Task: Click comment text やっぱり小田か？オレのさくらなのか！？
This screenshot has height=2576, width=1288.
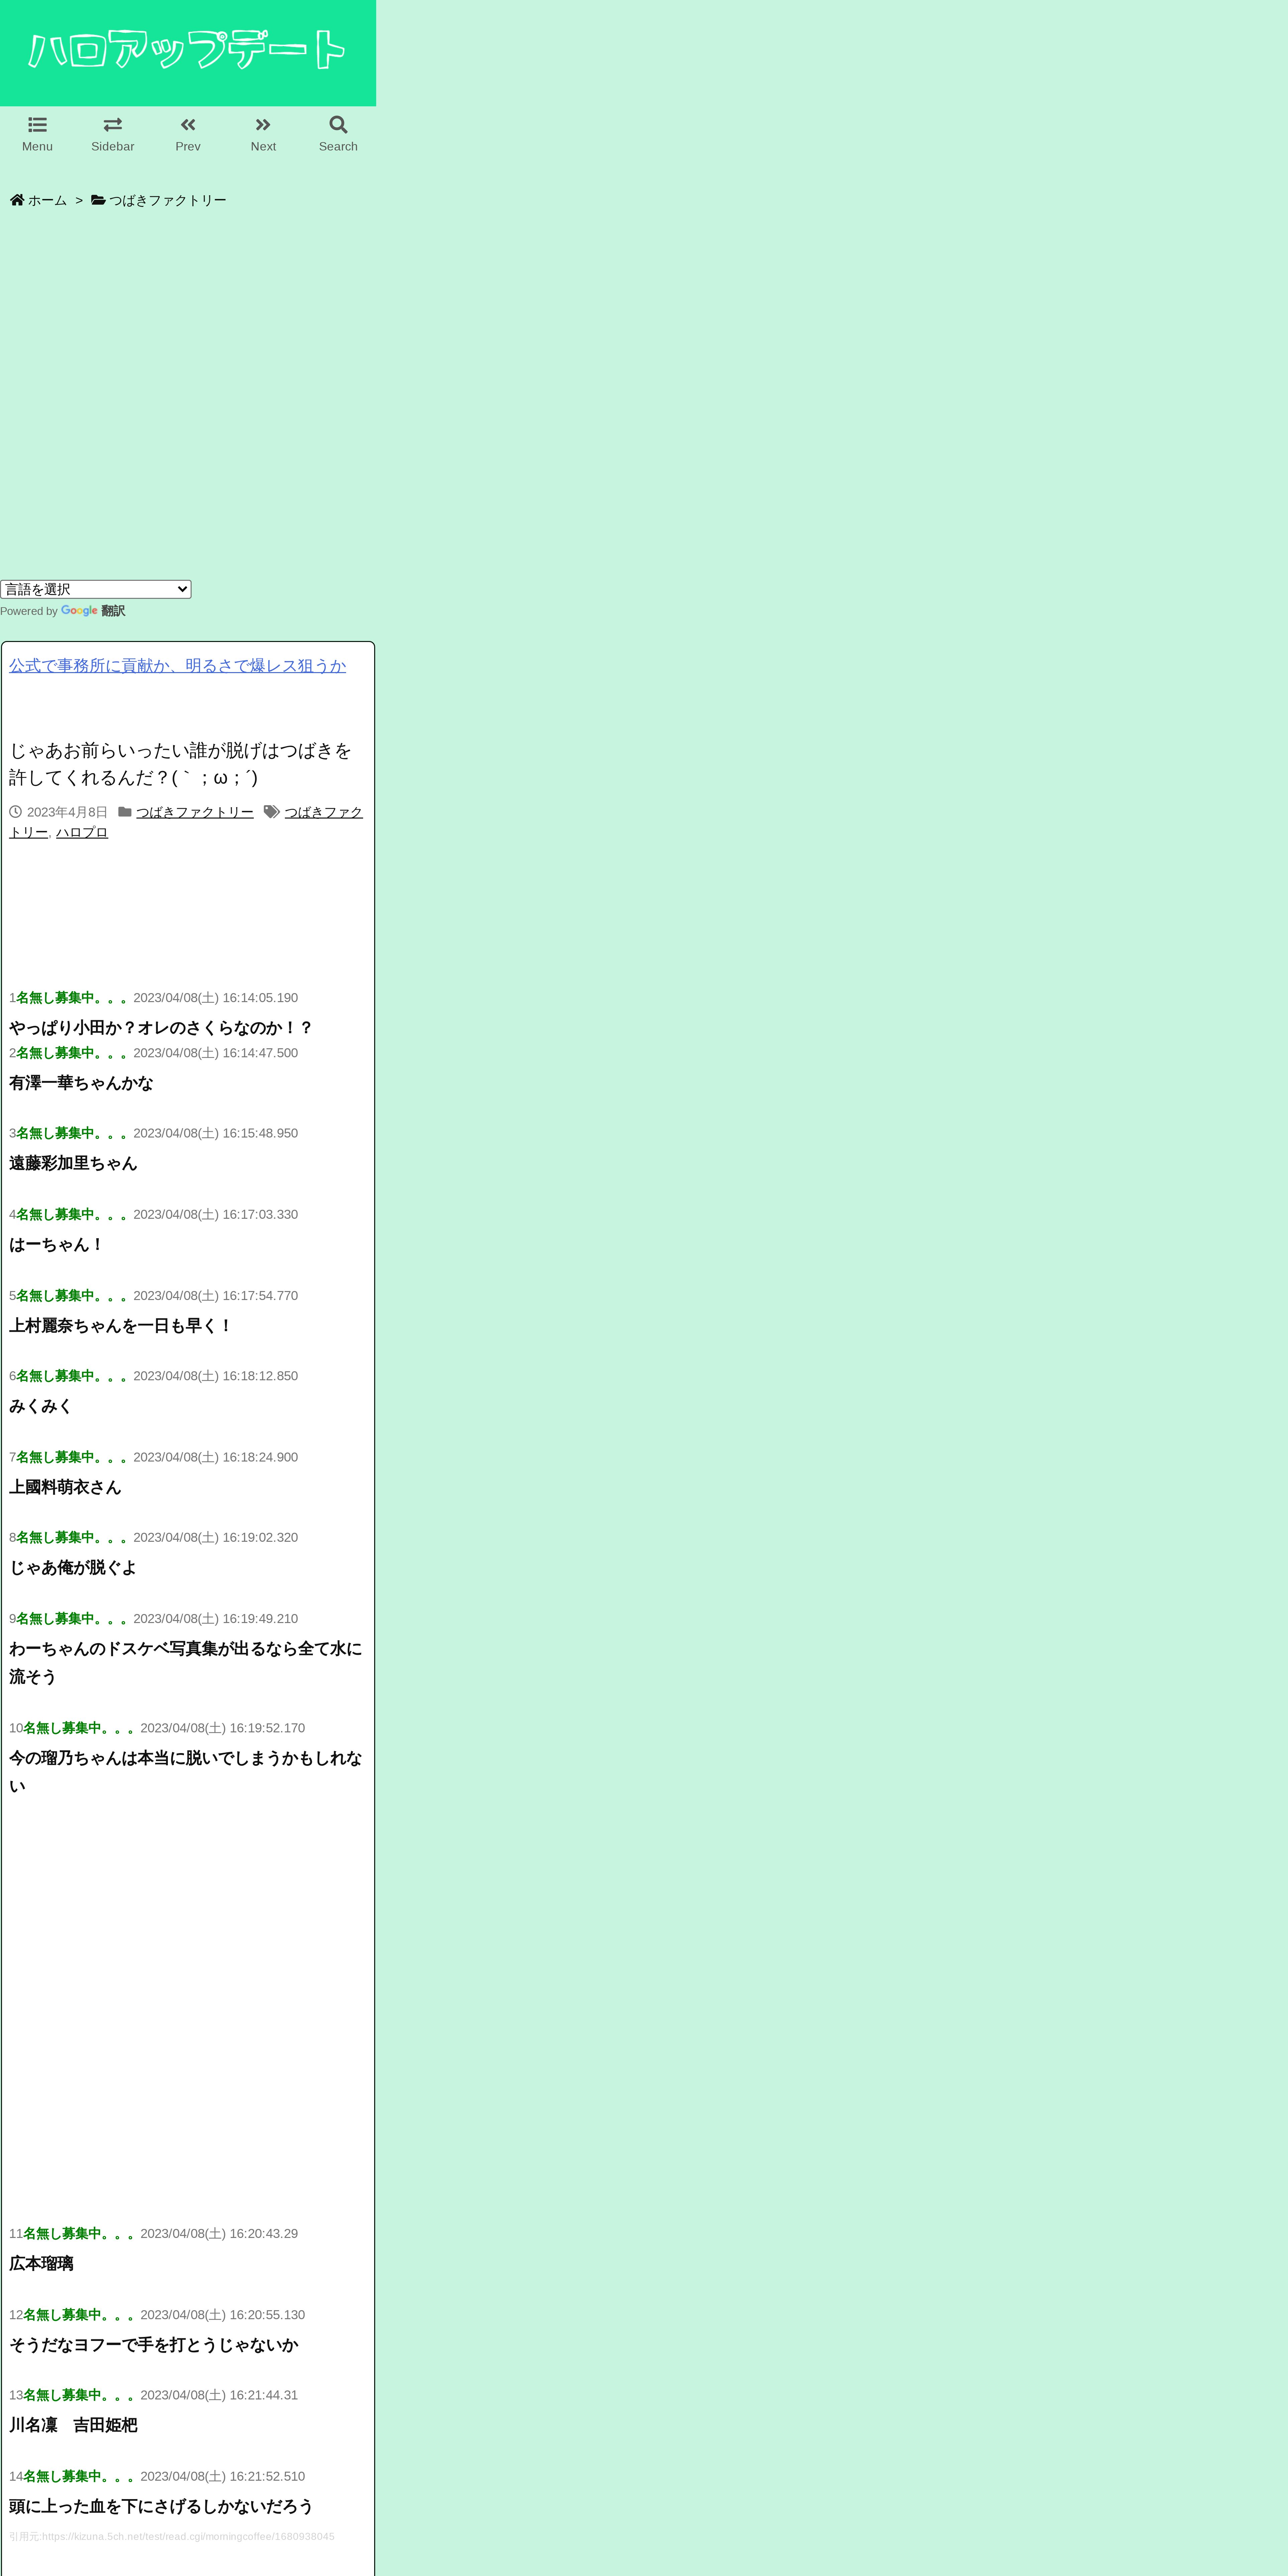Action: [x=161, y=1028]
